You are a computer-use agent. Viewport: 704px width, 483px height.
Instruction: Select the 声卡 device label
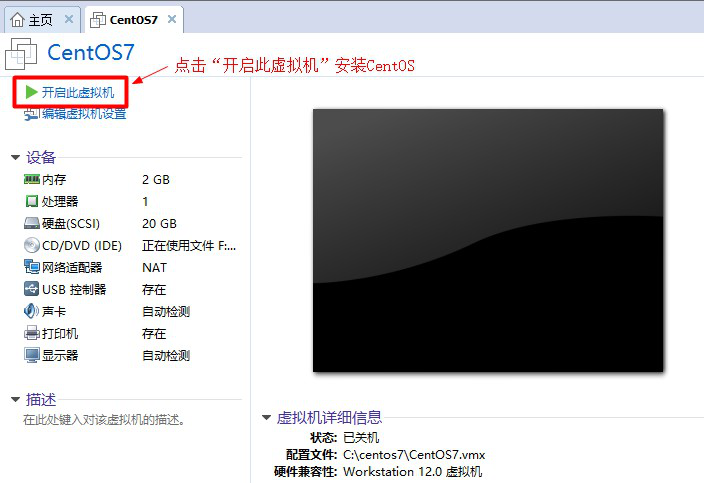click(x=54, y=311)
